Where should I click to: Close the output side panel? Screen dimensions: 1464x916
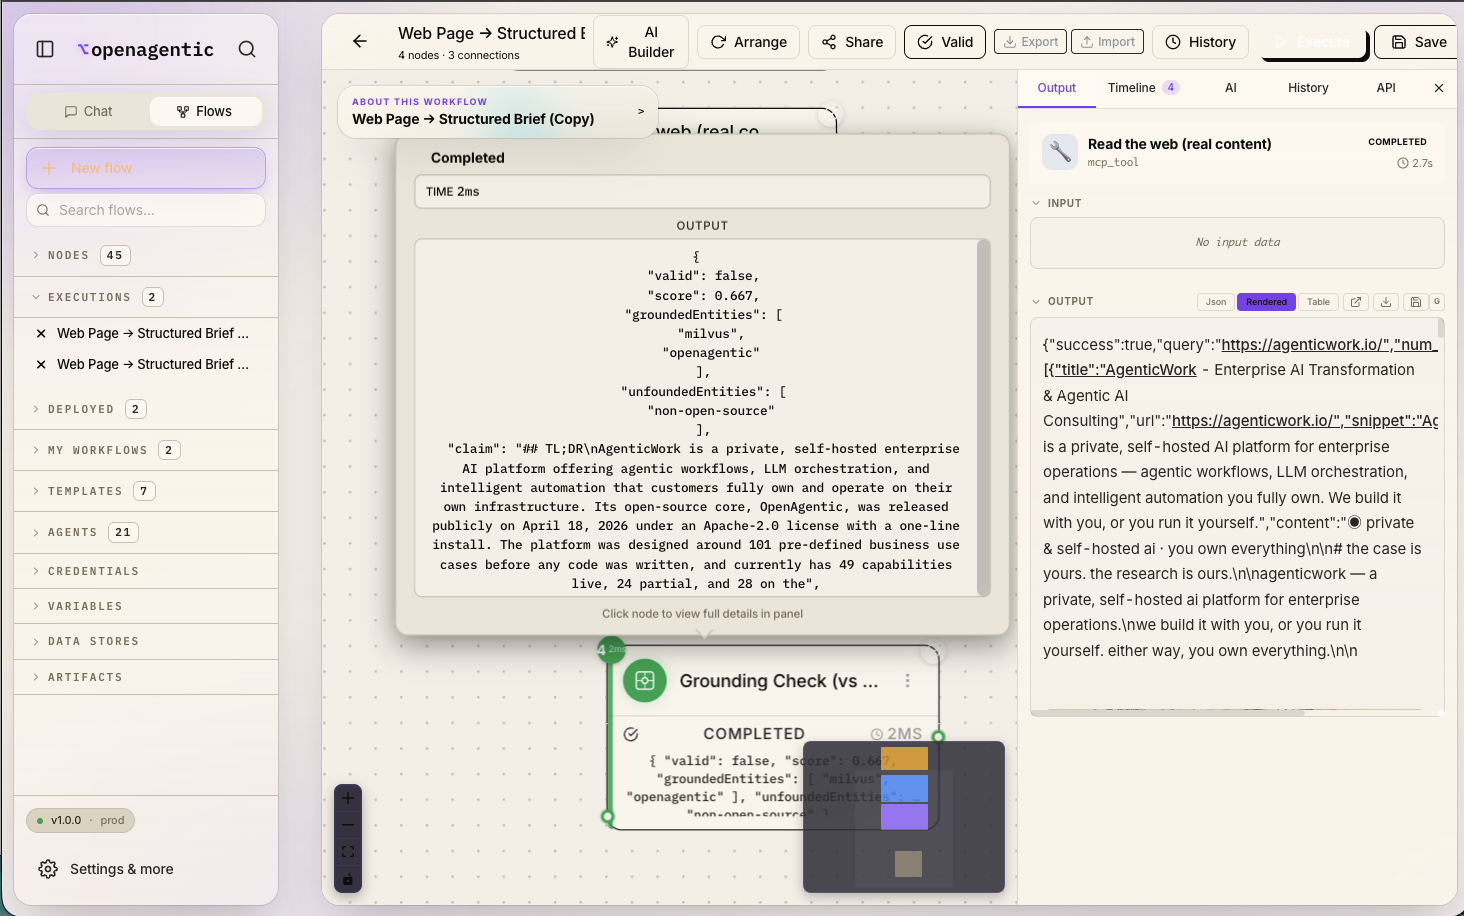pos(1439,88)
